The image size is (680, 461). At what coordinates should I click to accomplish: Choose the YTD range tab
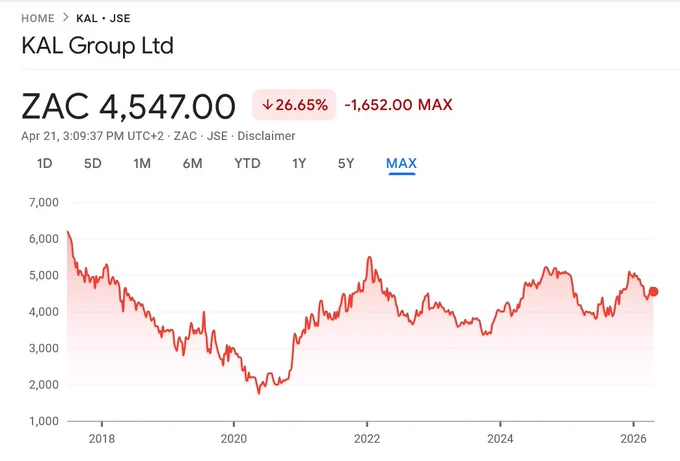point(247,163)
